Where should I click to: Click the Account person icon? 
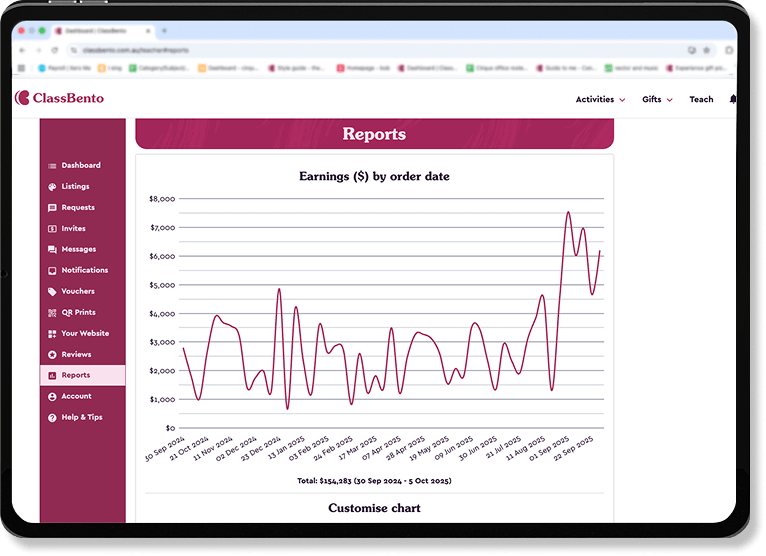tap(52, 397)
